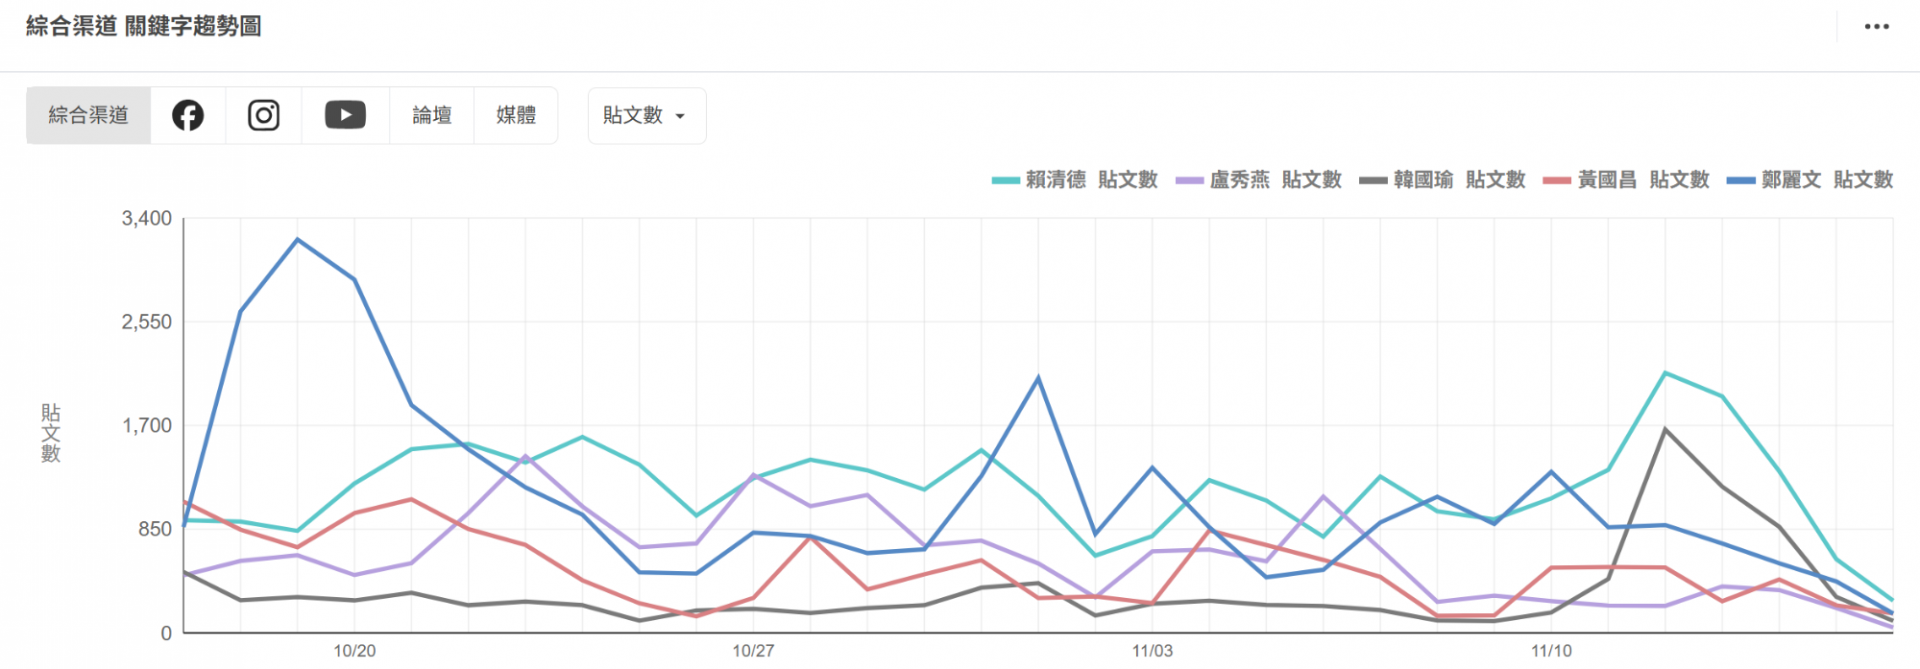
Task: Click the blue 鄭麗文 legend color swatch
Action: coord(1741,181)
